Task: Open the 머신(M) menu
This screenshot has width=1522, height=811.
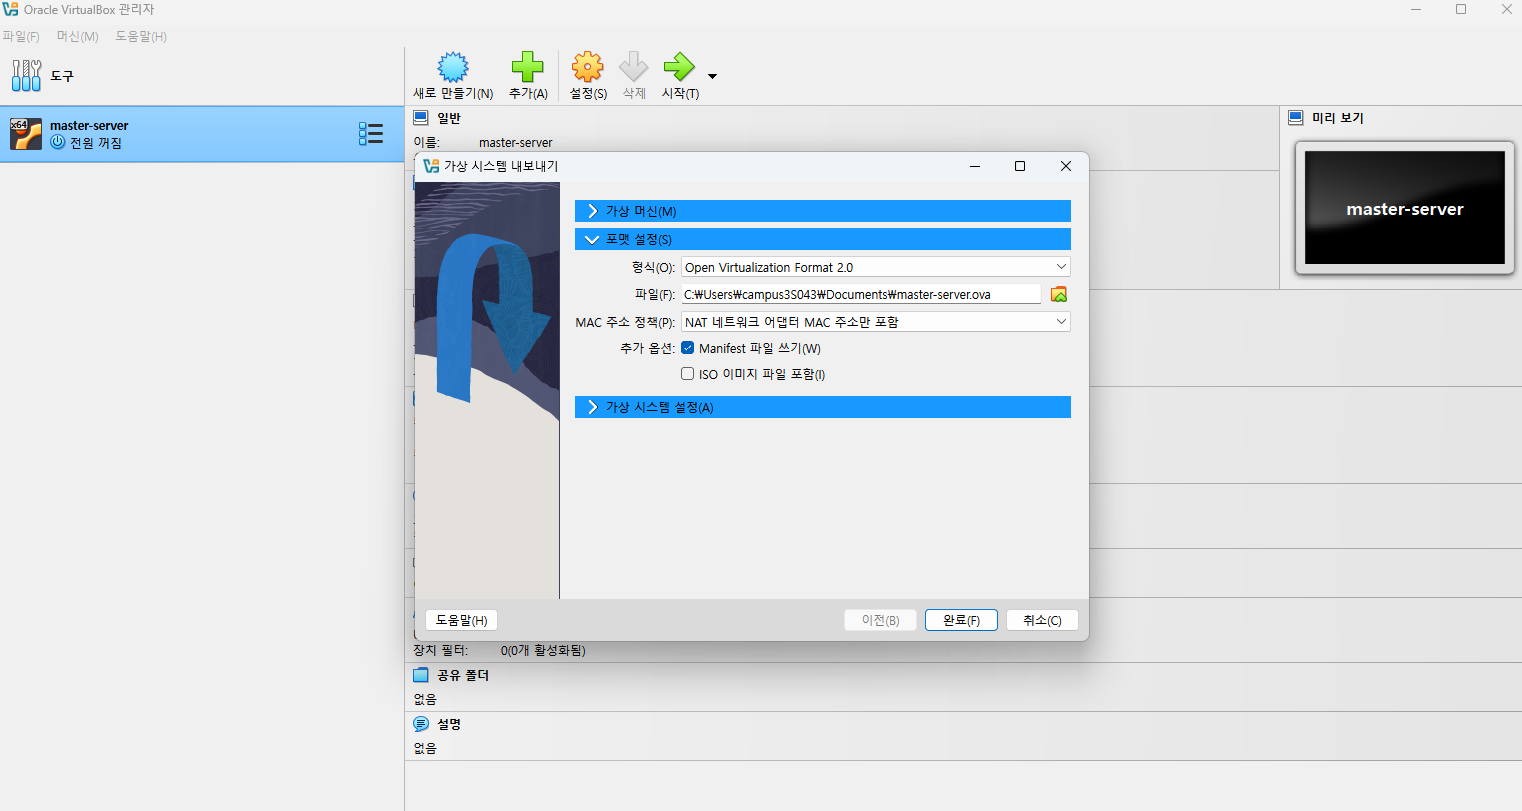Action: 77,36
